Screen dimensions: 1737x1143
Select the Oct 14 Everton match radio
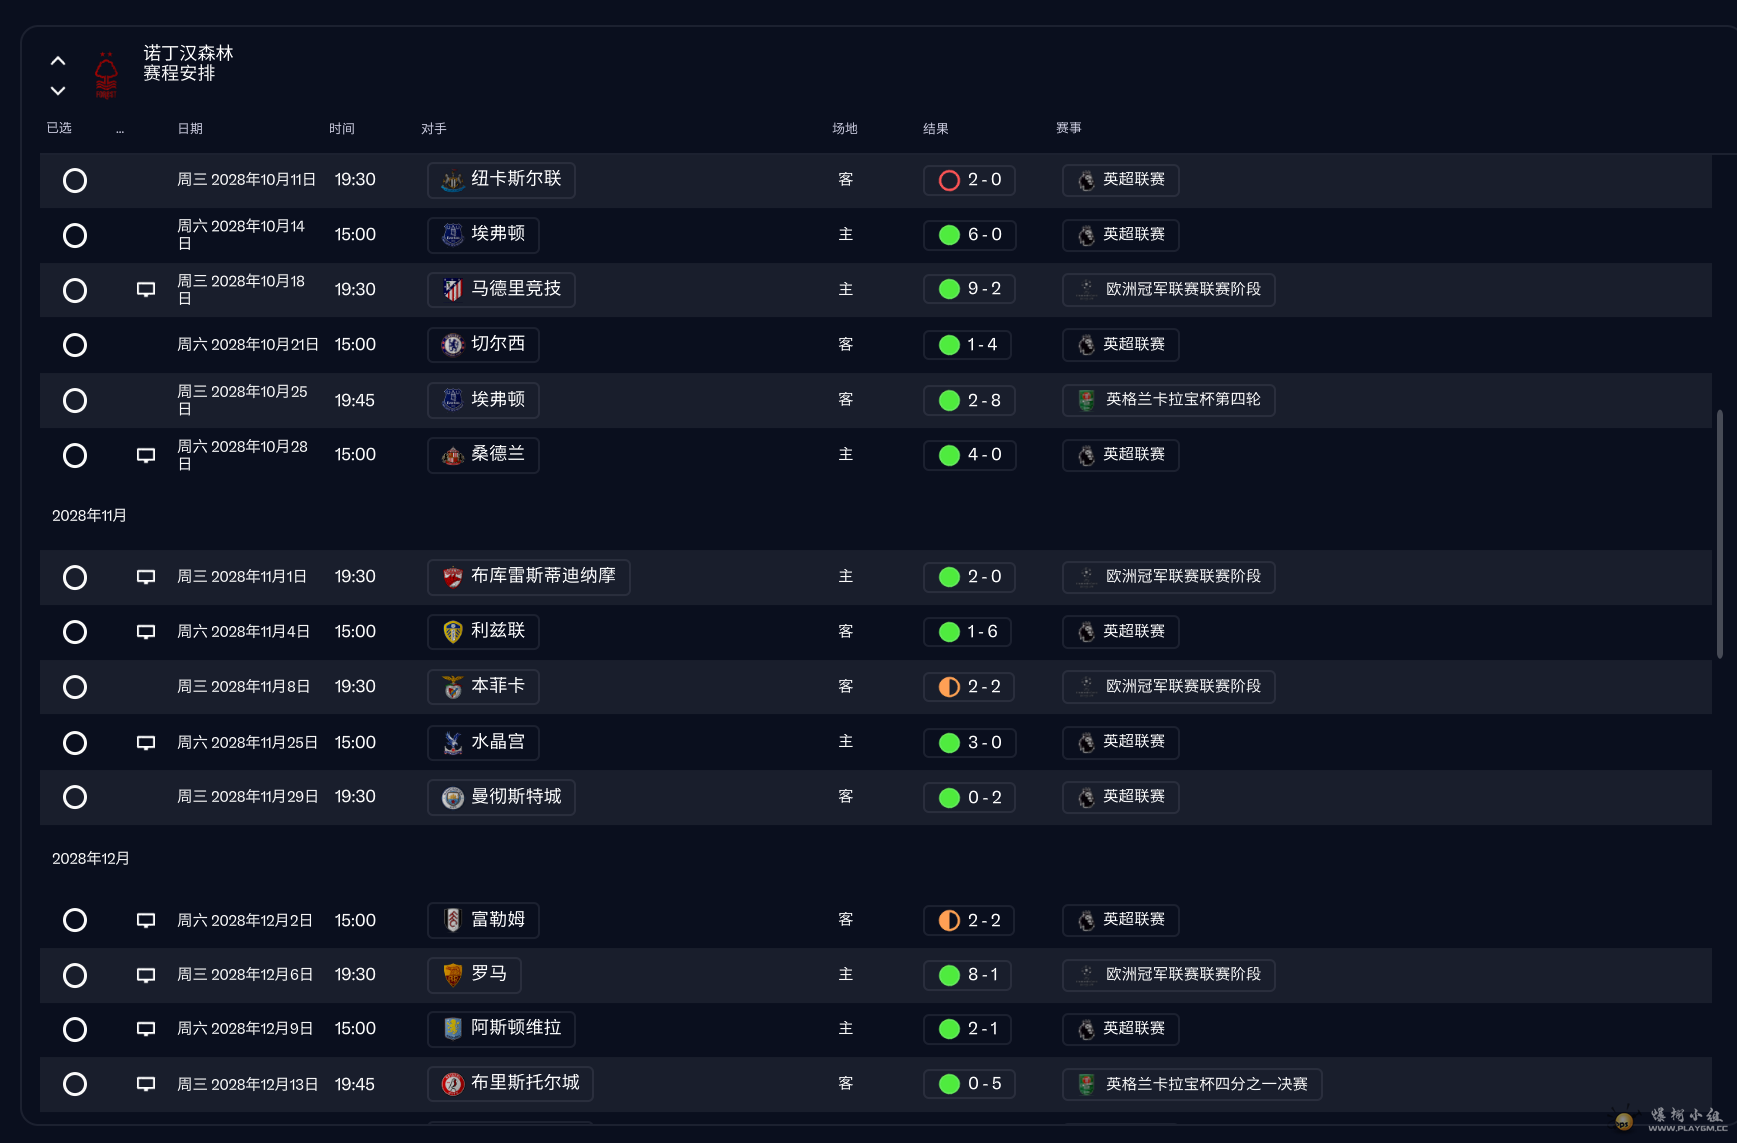pos(75,235)
